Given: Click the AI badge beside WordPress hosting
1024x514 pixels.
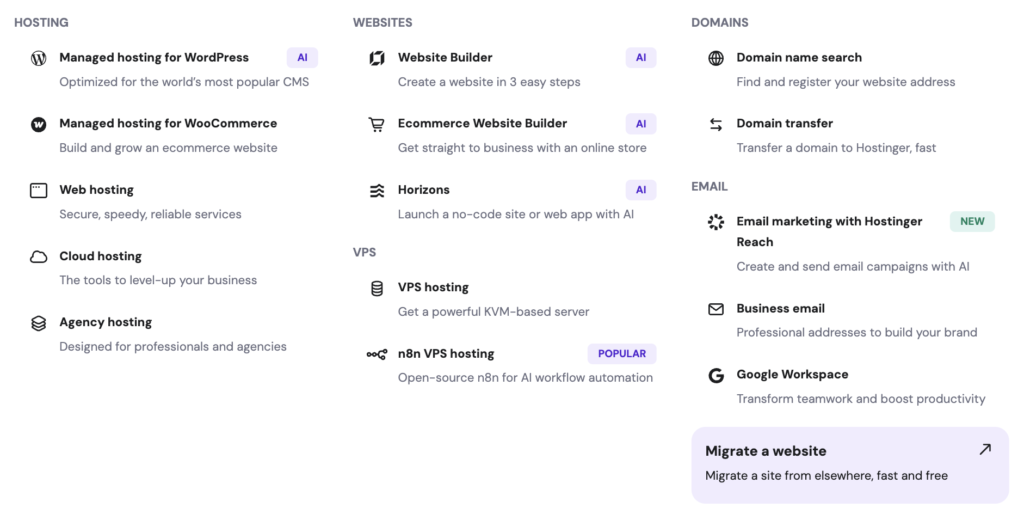Looking at the screenshot, I should click(302, 57).
